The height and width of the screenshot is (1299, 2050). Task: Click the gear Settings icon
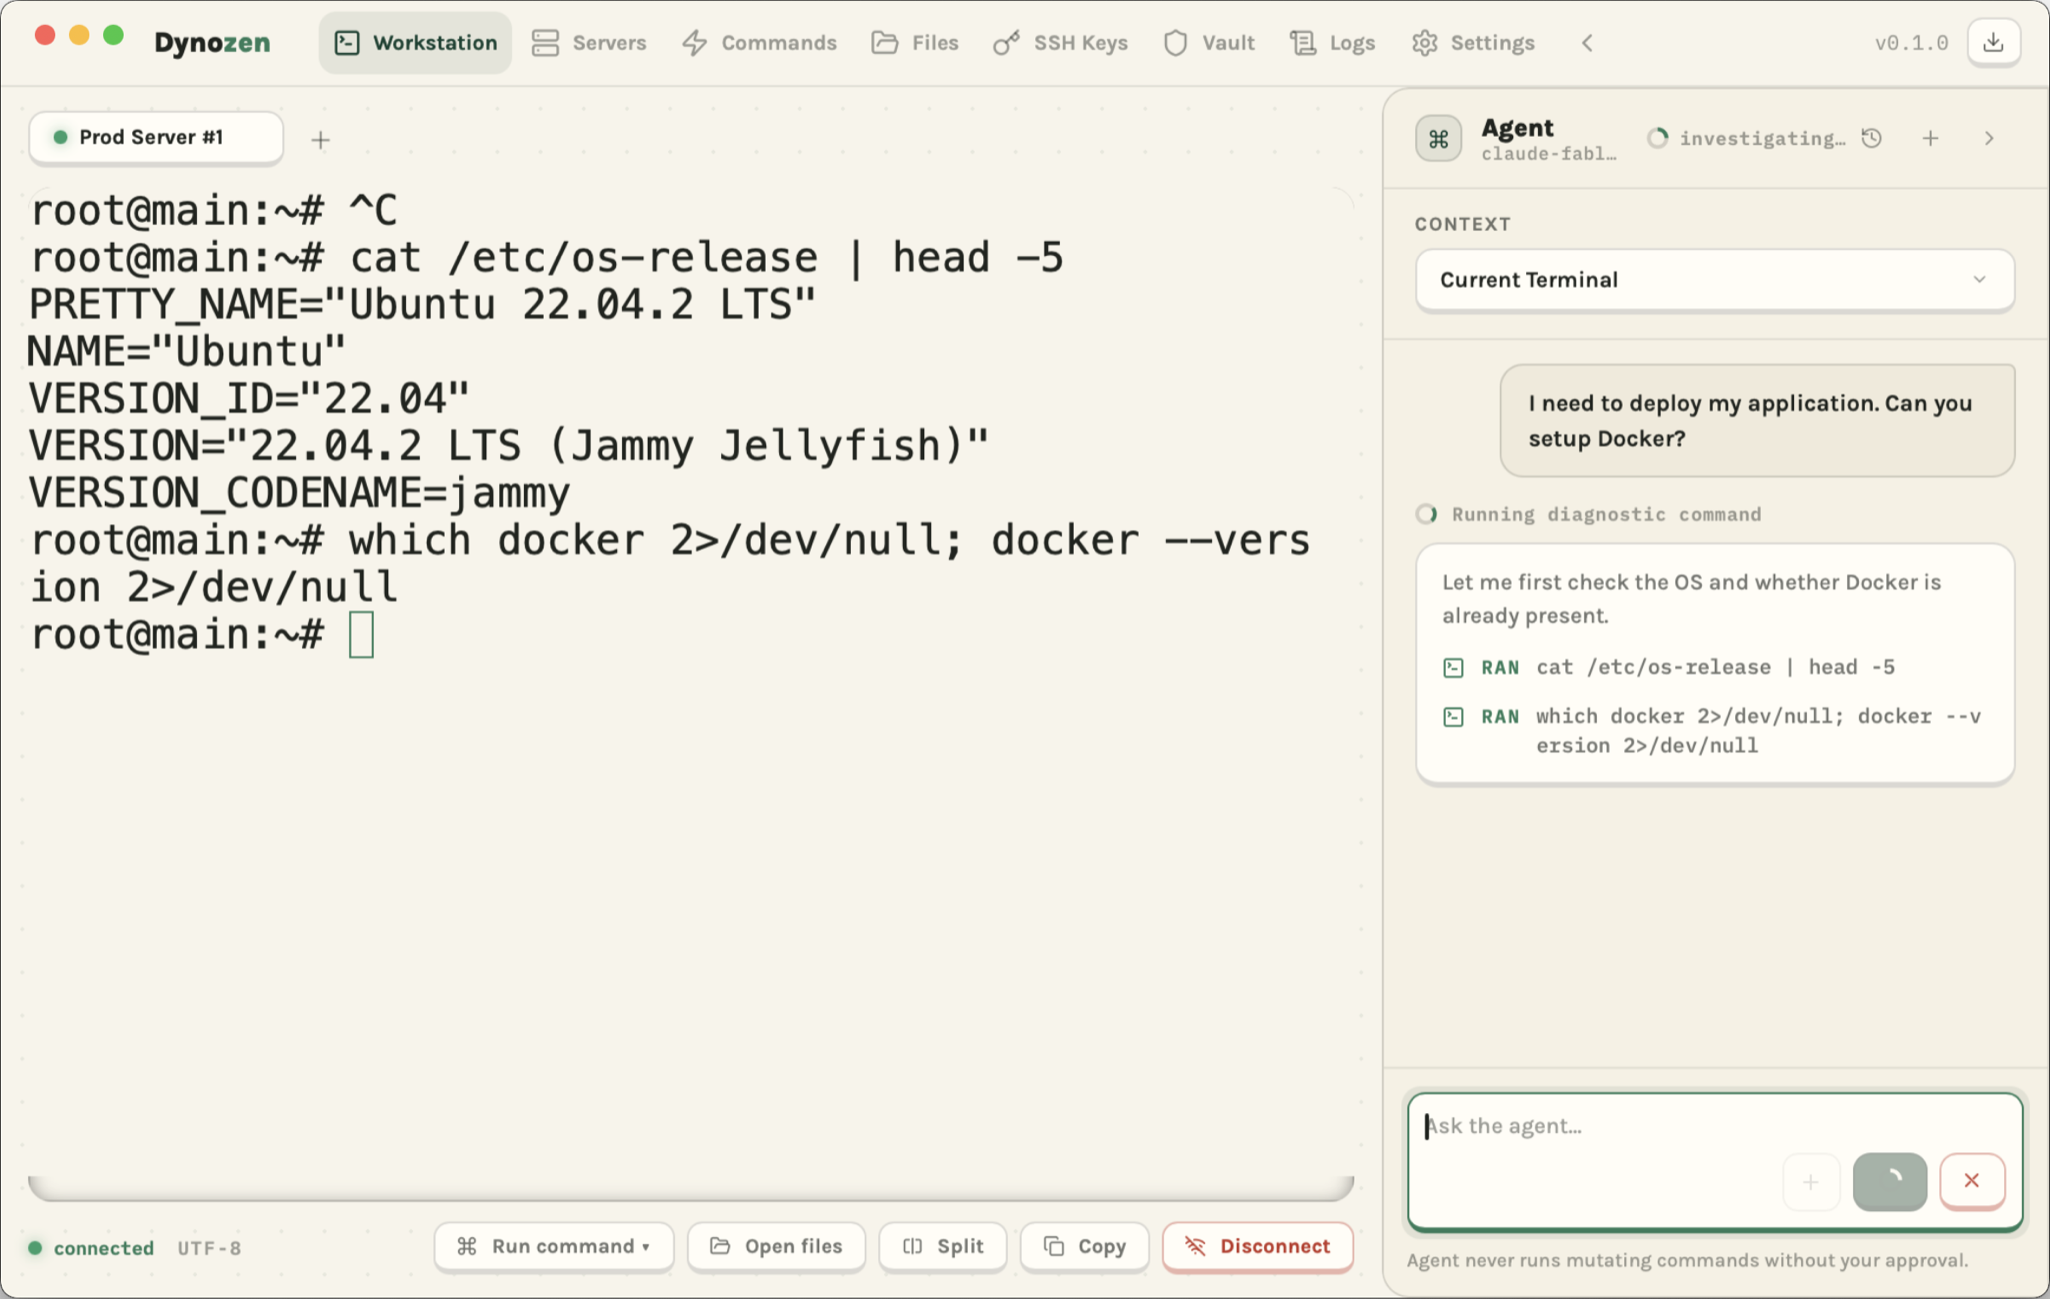point(1425,43)
